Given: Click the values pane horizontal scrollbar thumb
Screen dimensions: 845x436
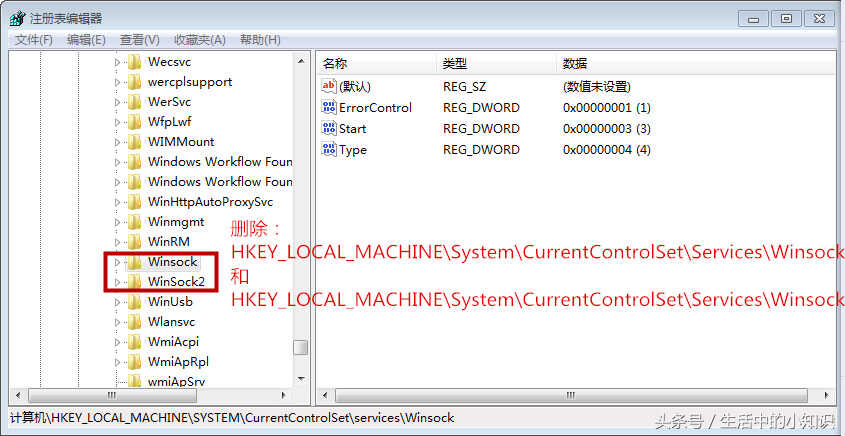Looking at the screenshot, I should pyautogui.click(x=571, y=396).
